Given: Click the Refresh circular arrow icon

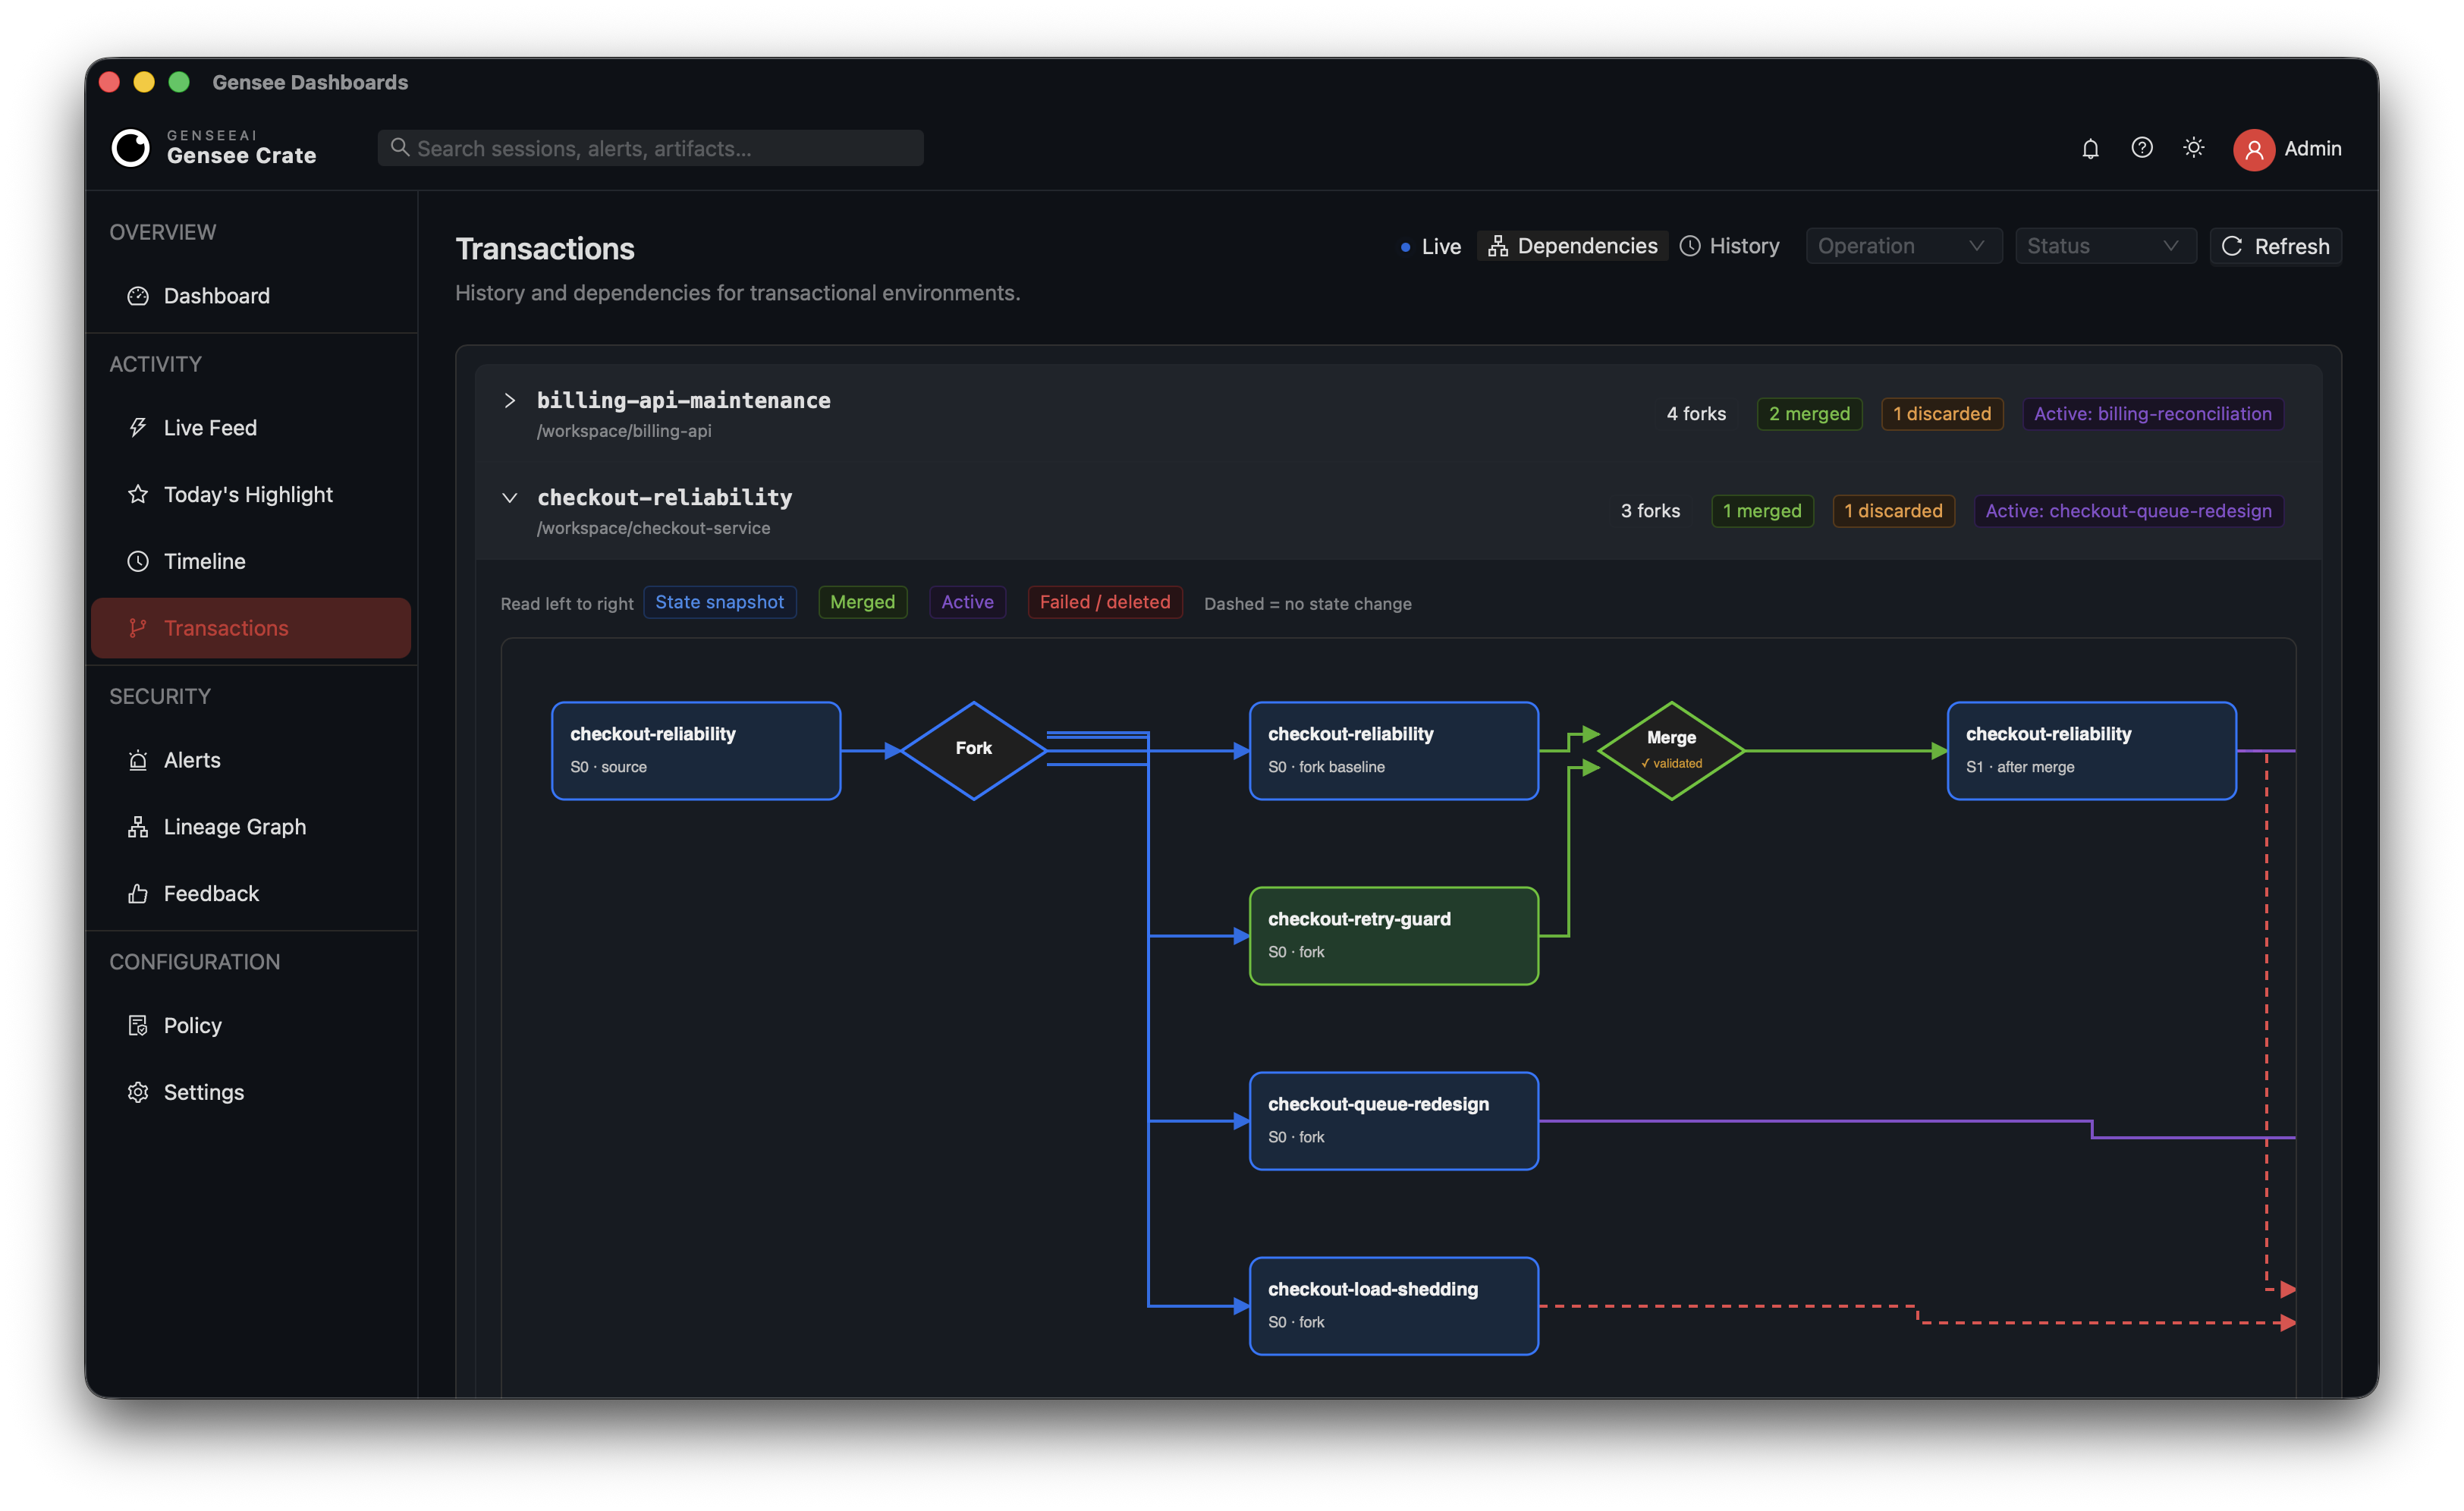Looking at the screenshot, I should (2232, 246).
